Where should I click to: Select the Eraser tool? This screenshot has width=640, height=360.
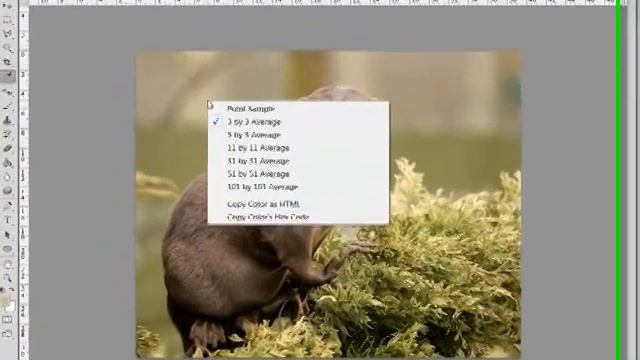(x=7, y=148)
